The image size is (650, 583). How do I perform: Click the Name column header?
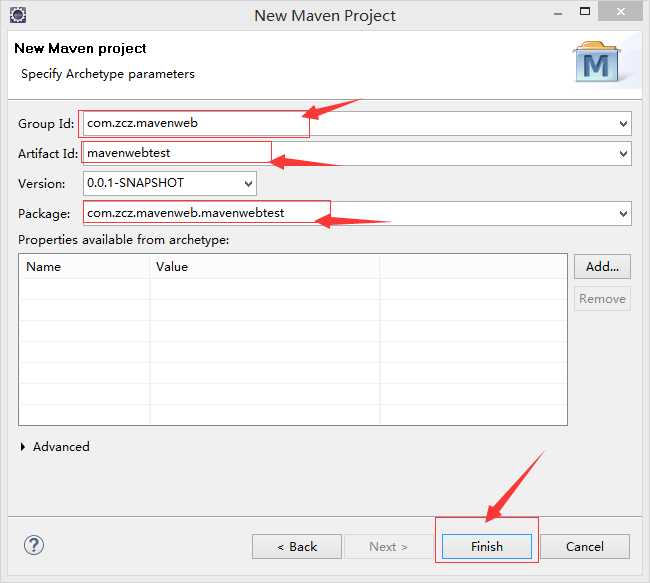click(84, 267)
